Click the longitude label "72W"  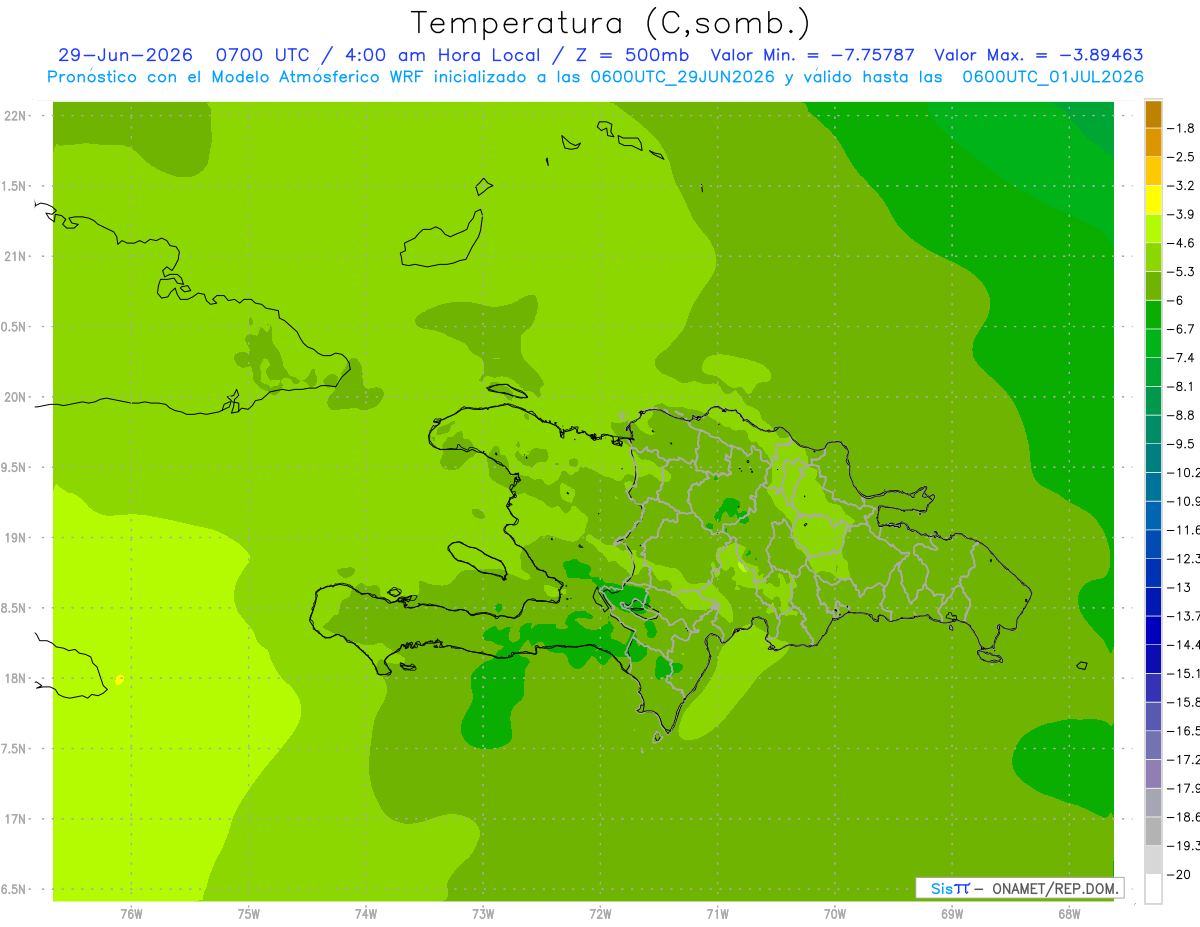click(x=600, y=913)
